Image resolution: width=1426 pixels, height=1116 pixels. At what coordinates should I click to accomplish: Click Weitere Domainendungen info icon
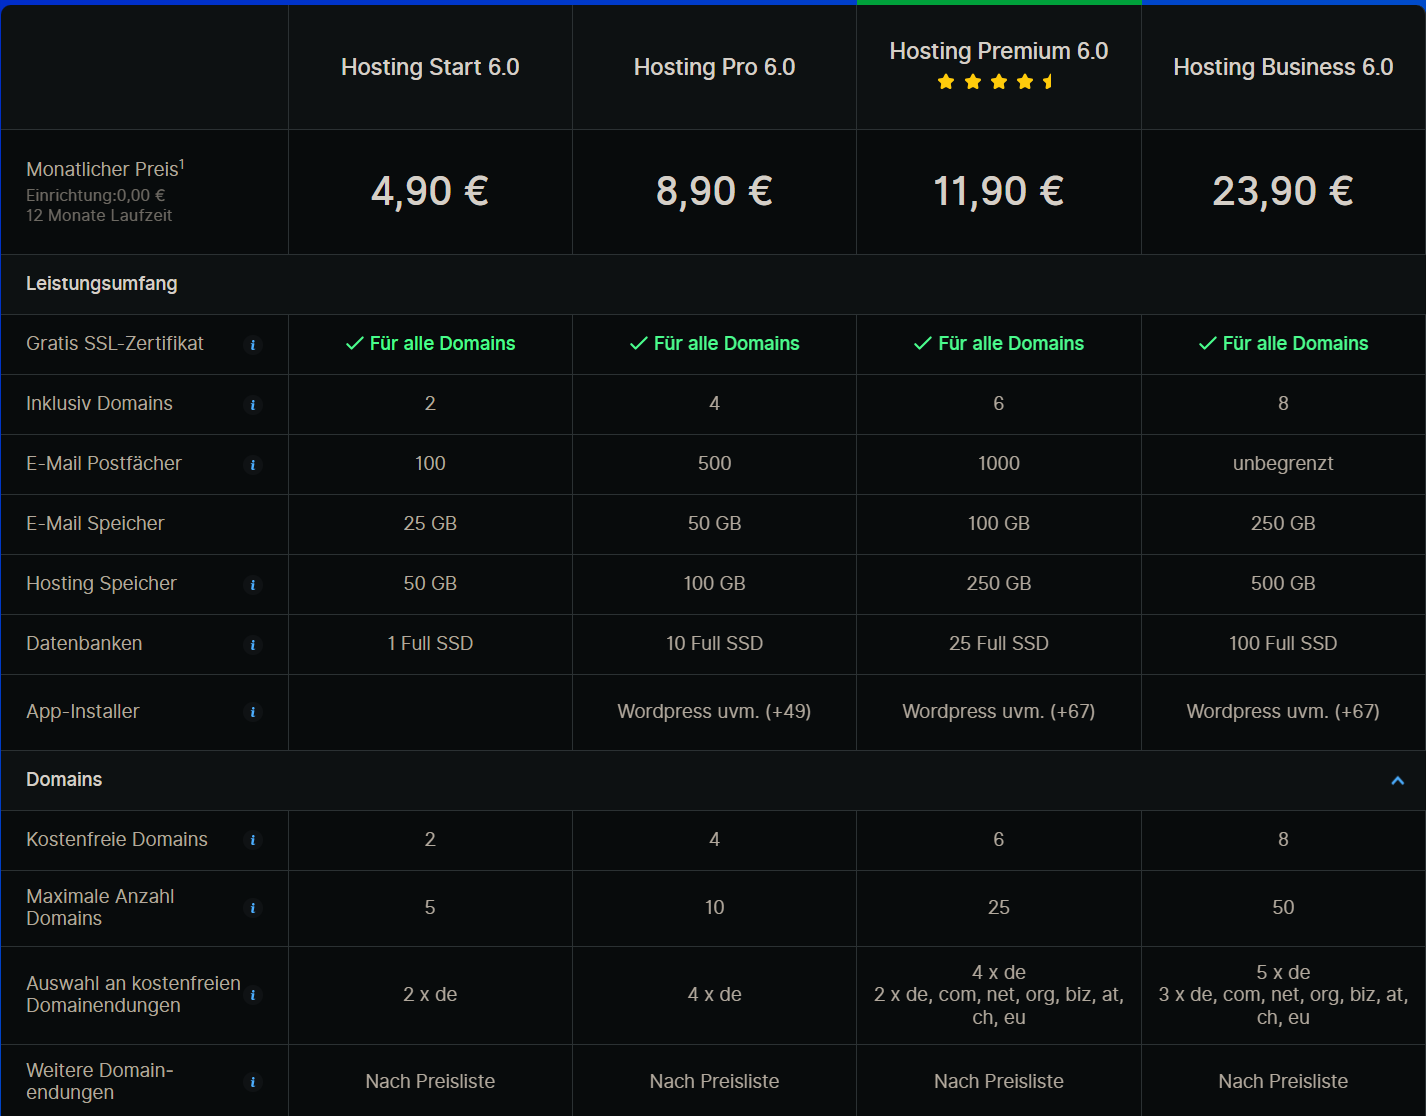[x=253, y=1082]
